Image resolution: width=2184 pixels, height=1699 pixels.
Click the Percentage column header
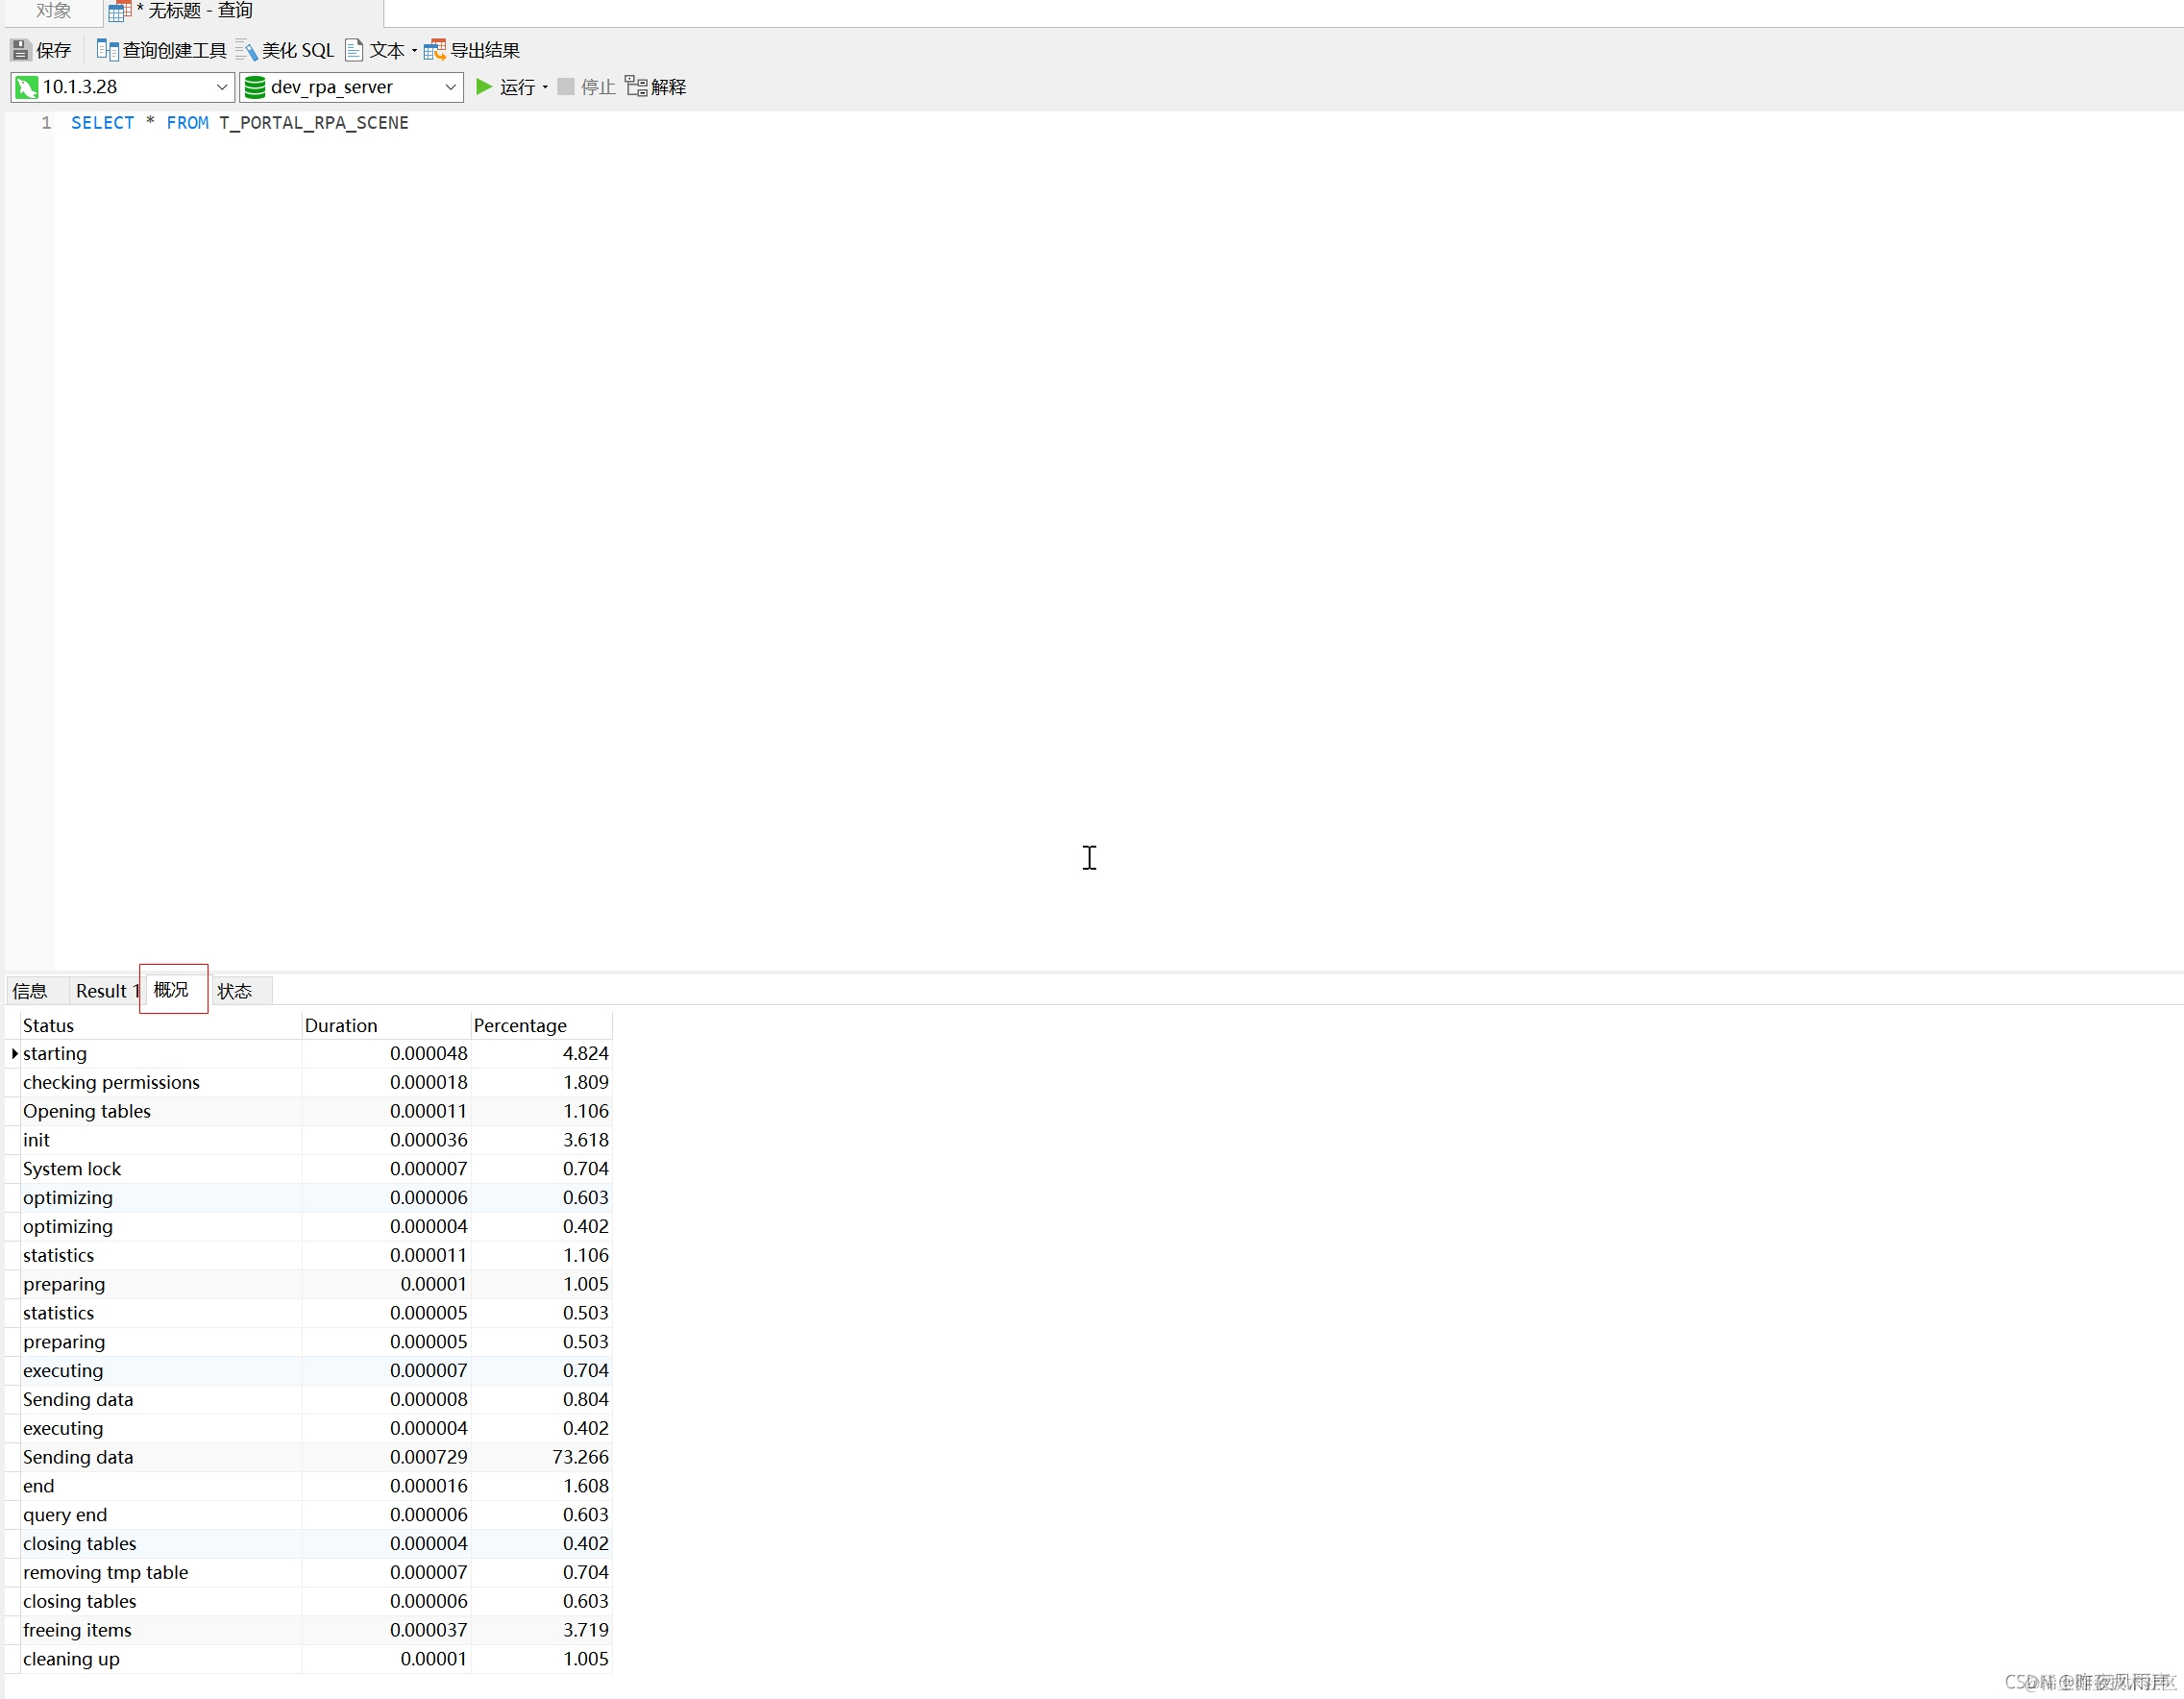[520, 1025]
